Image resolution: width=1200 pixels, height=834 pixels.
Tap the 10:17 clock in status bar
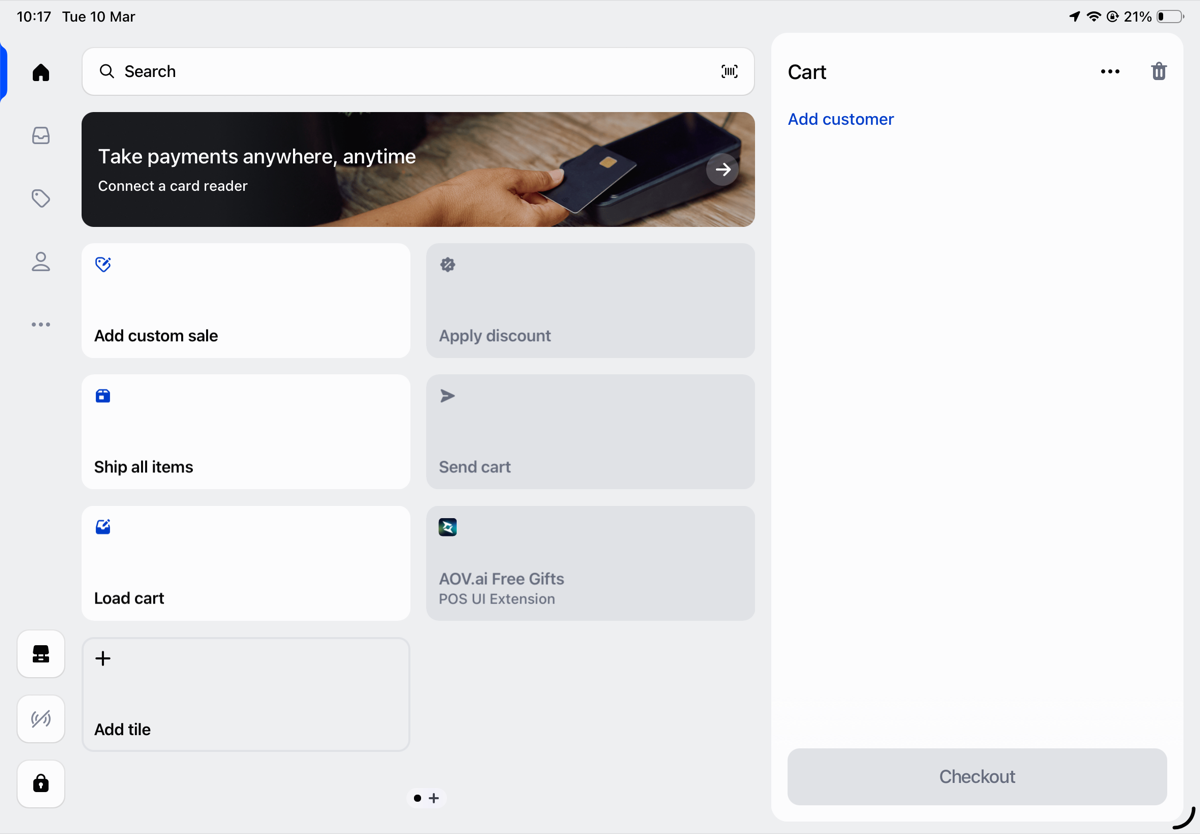[x=34, y=17]
